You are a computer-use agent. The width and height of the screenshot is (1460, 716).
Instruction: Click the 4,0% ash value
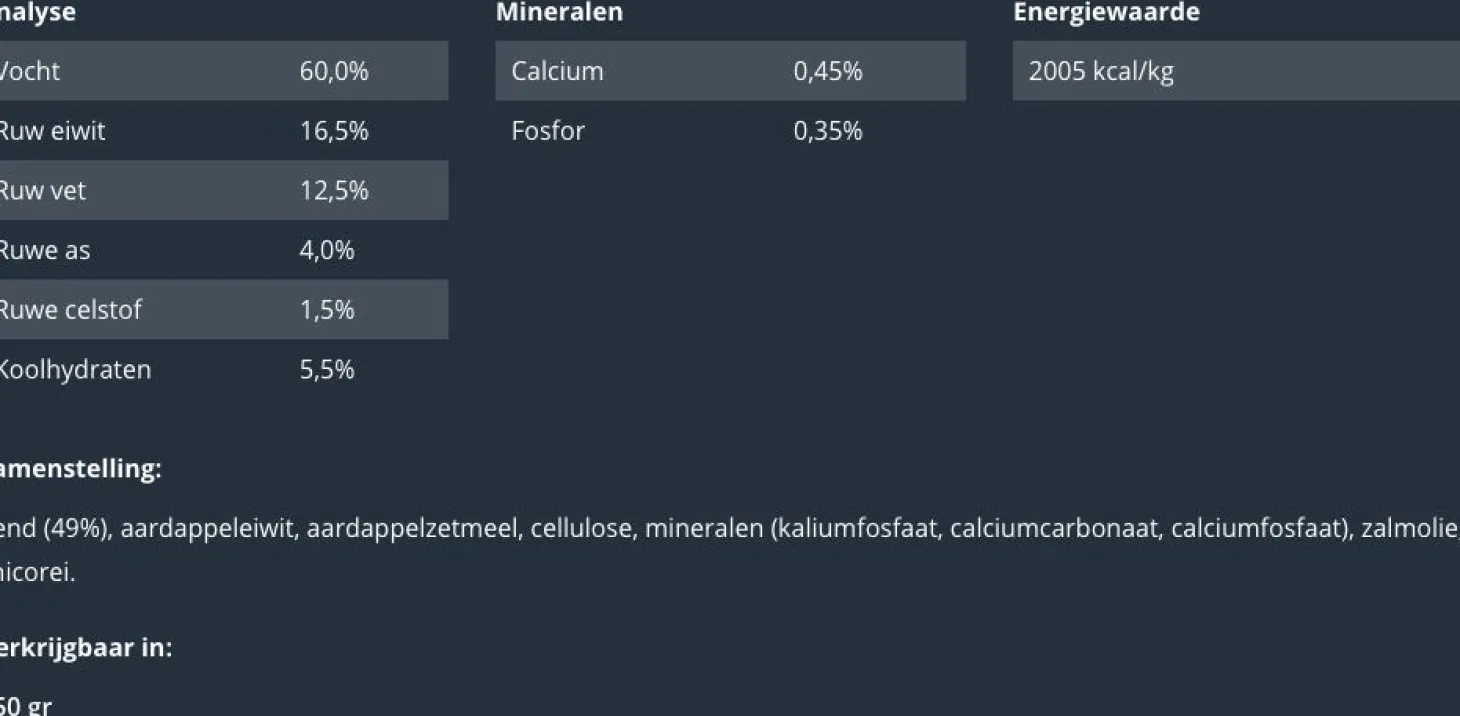click(x=327, y=250)
